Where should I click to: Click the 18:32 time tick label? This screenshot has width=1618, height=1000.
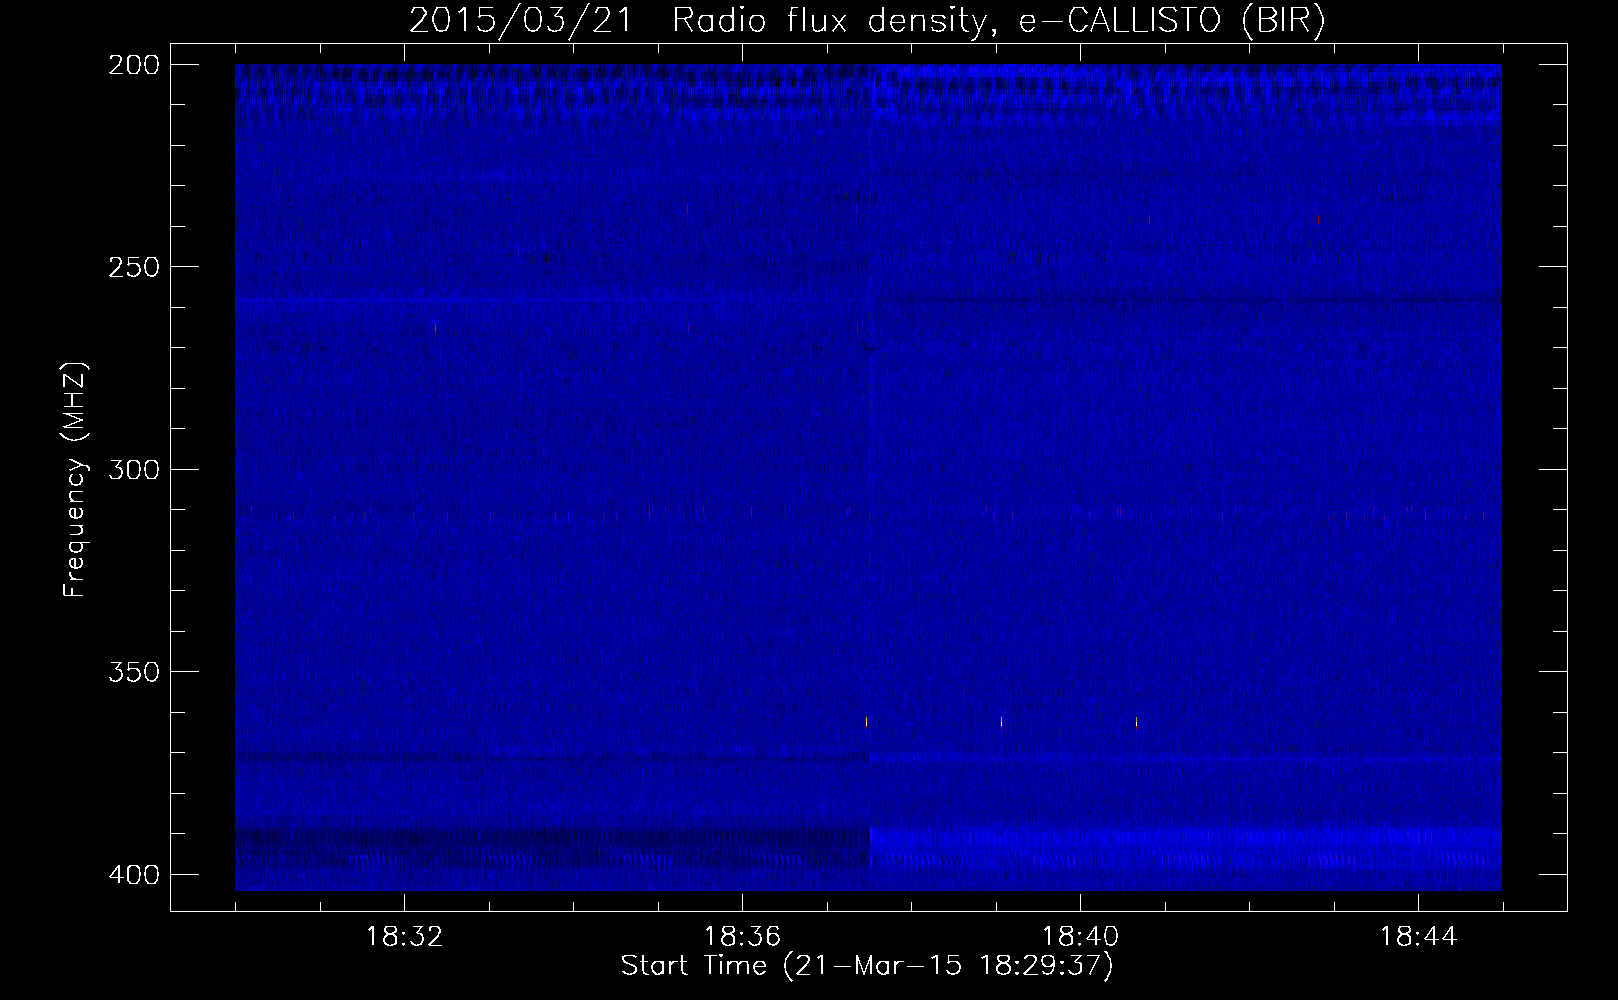tap(404, 937)
